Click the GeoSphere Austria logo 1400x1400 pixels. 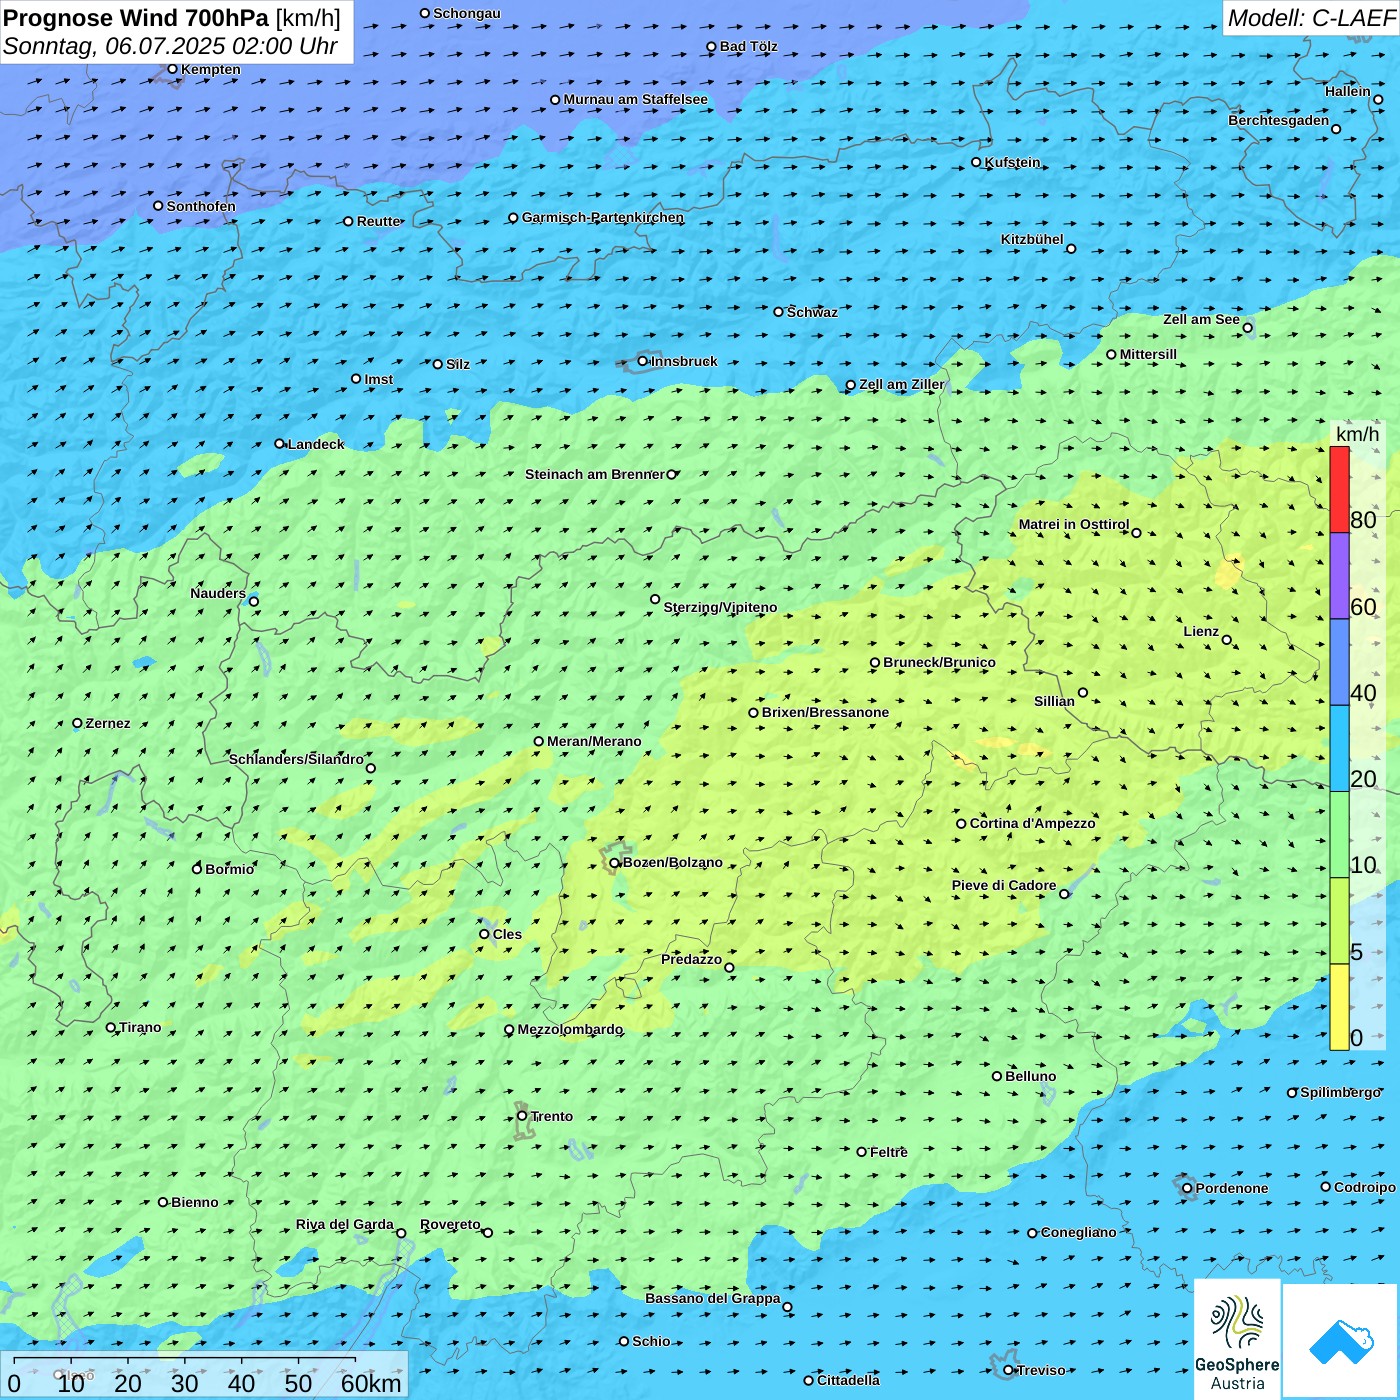coord(1237,1340)
